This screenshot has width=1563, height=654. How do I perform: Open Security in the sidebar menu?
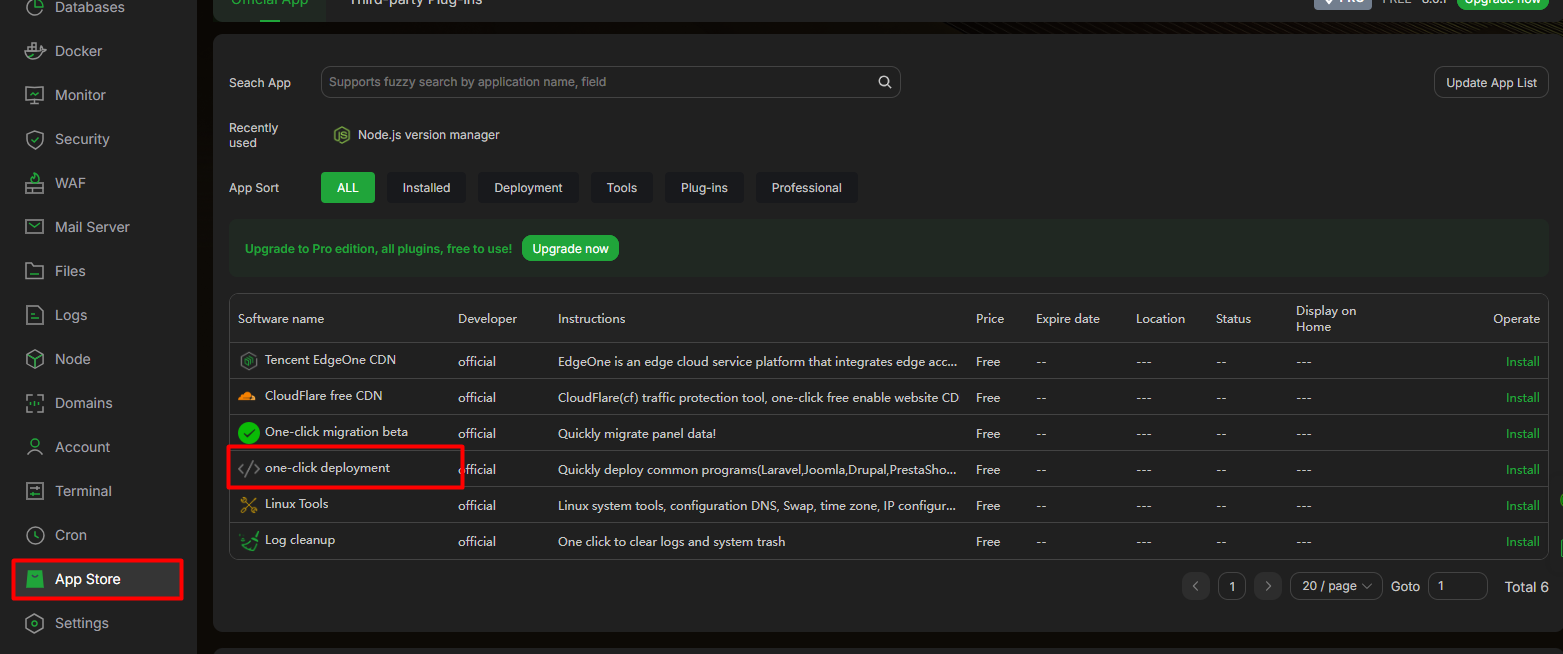coord(82,139)
